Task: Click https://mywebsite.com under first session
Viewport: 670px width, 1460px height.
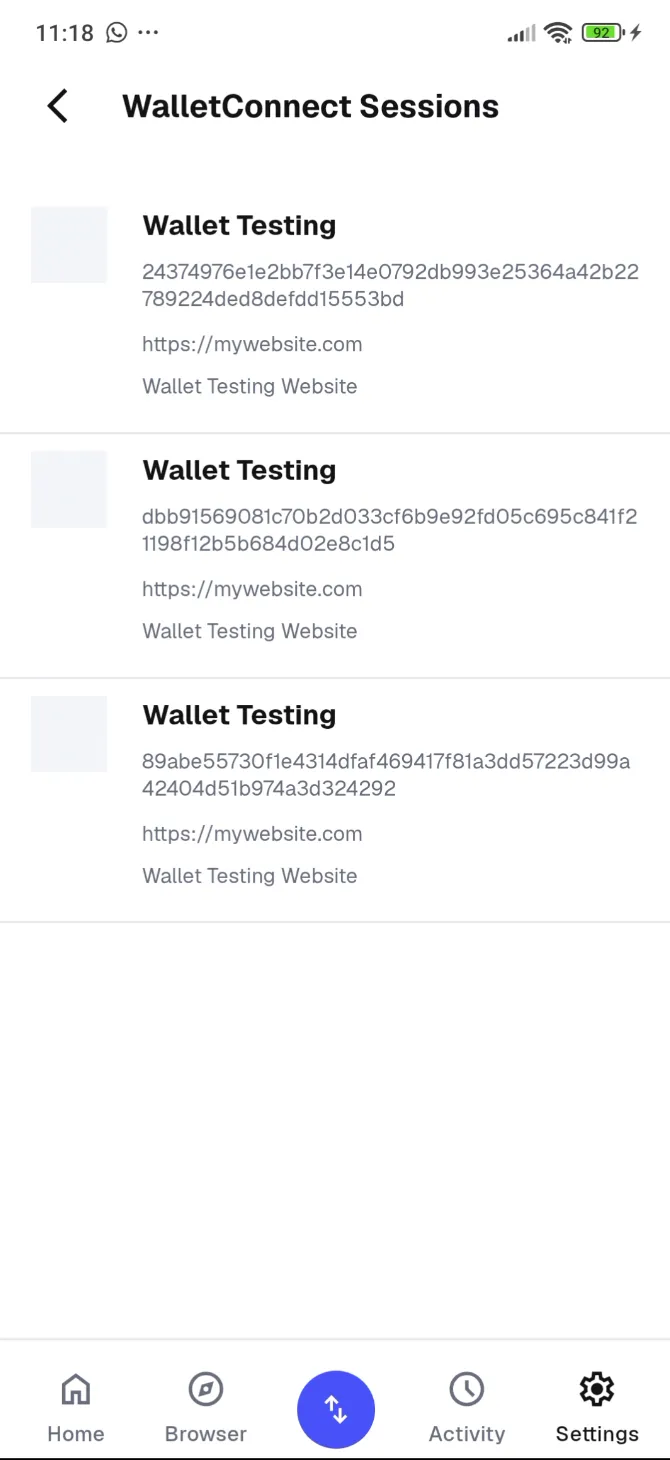Action: [252, 344]
